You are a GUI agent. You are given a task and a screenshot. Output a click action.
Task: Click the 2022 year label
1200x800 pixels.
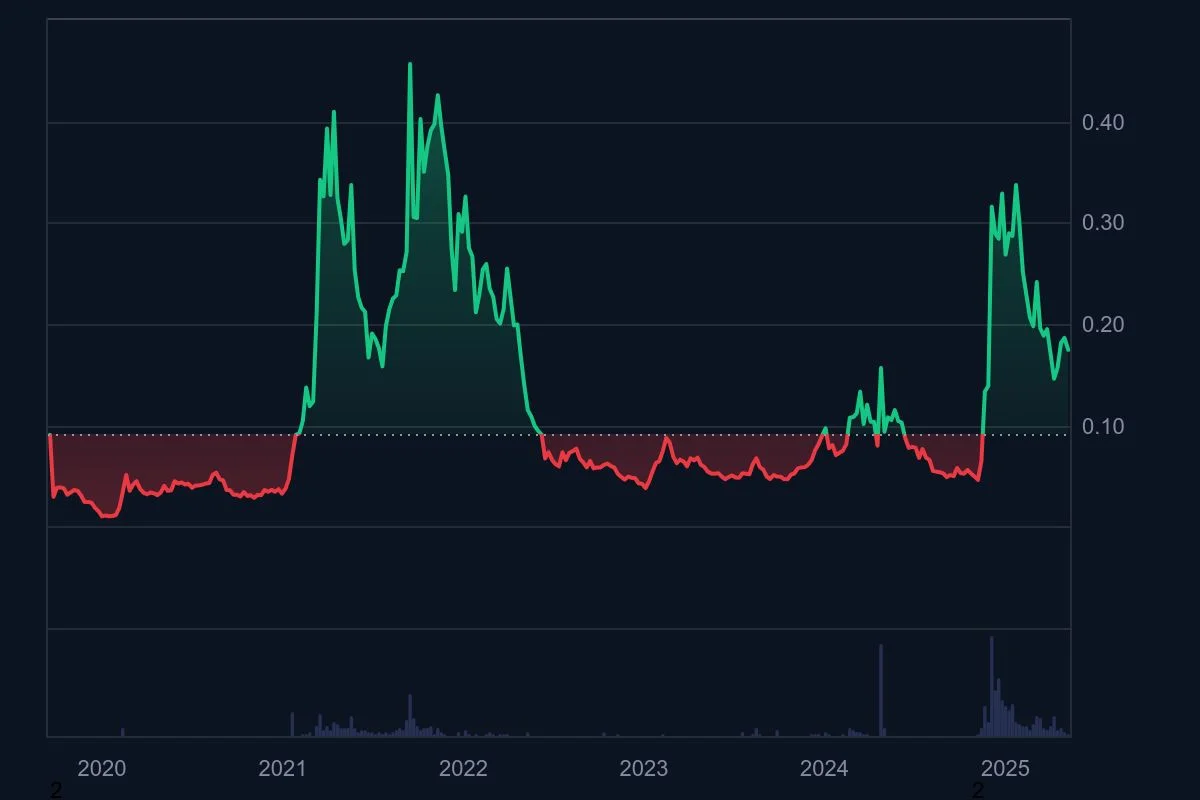[x=463, y=768]
